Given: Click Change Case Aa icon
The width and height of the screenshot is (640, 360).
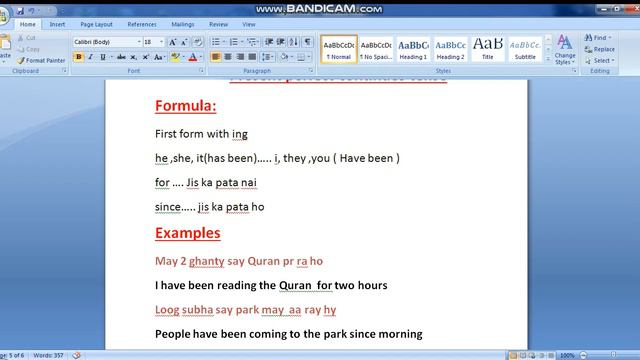Looking at the screenshot, I should pyautogui.click(x=158, y=57).
